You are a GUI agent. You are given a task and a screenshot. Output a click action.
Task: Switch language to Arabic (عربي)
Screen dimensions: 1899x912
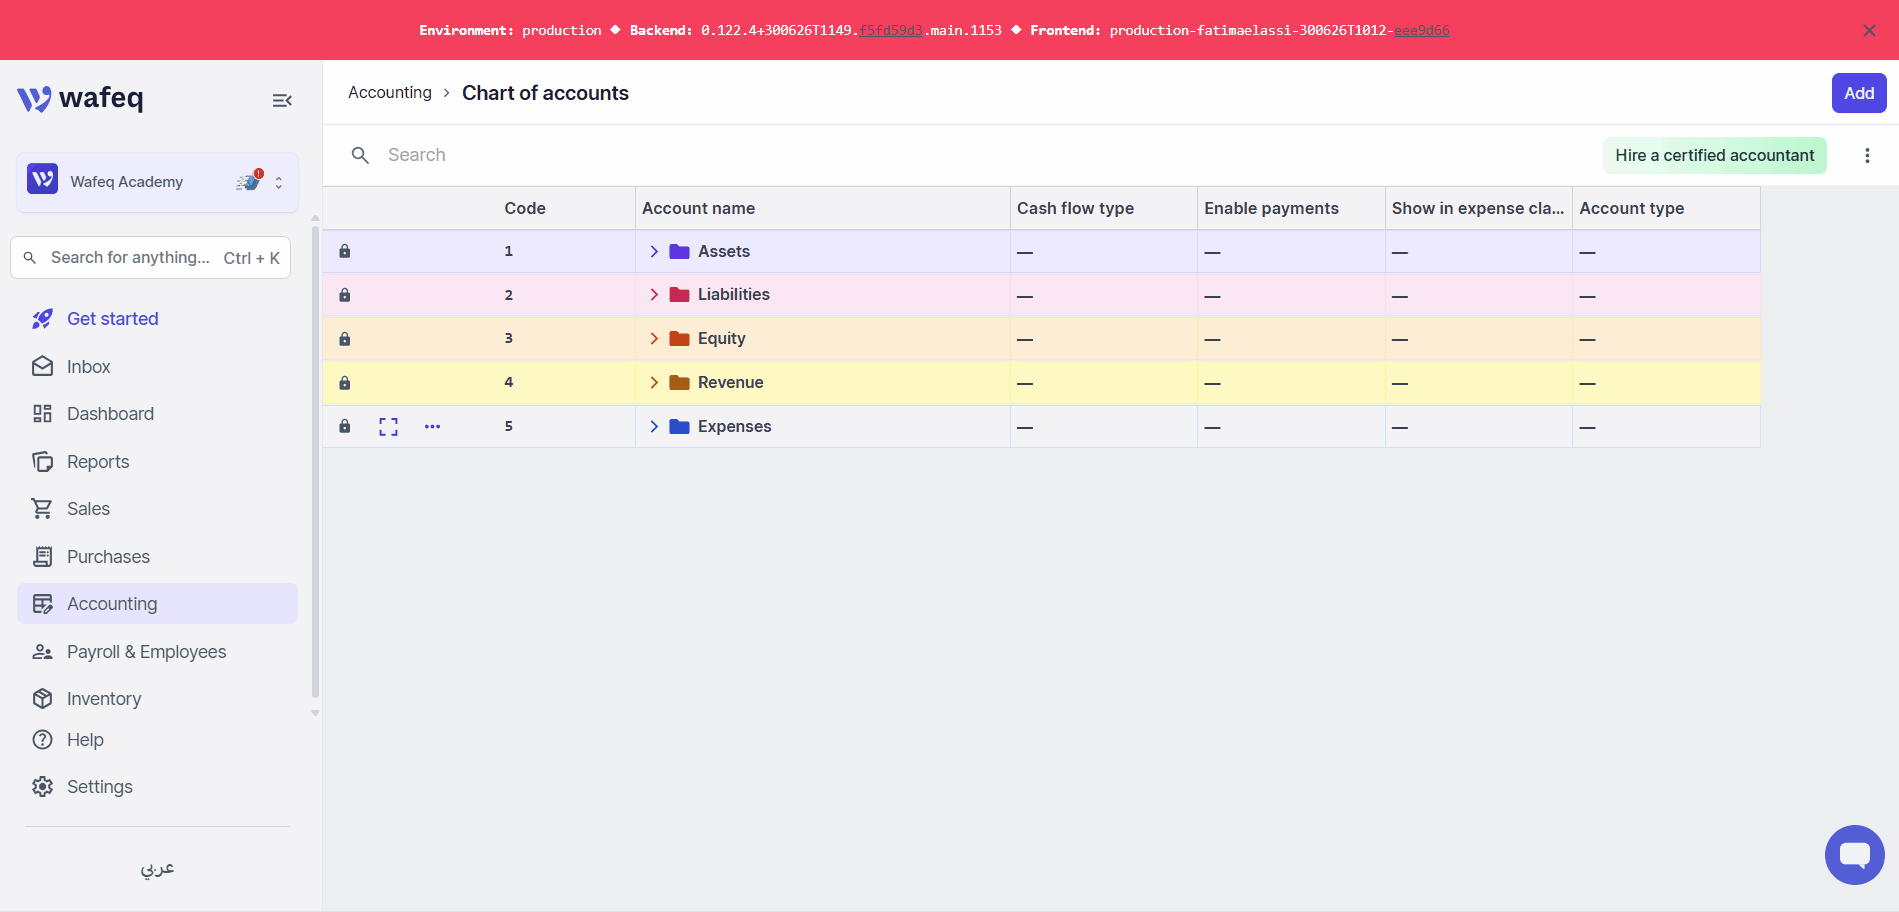pyautogui.click(x=157, y=868)
